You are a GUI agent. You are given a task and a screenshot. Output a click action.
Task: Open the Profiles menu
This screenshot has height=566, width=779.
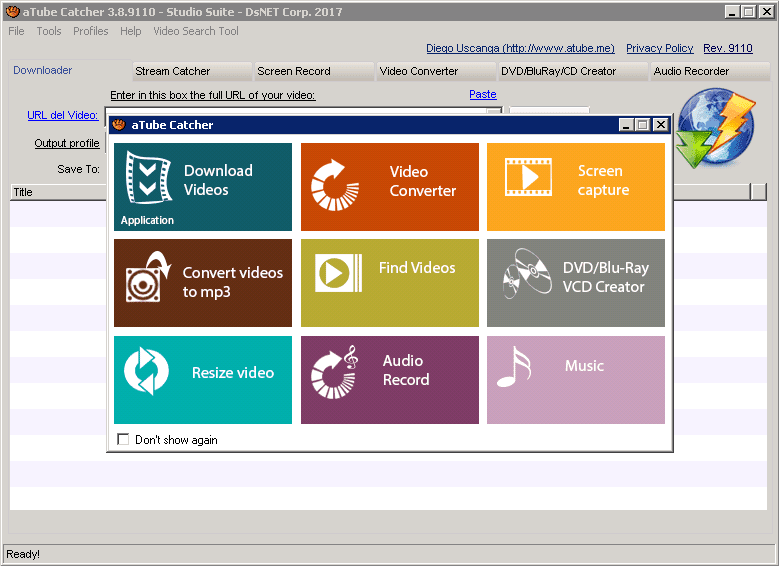pos(90,31)
